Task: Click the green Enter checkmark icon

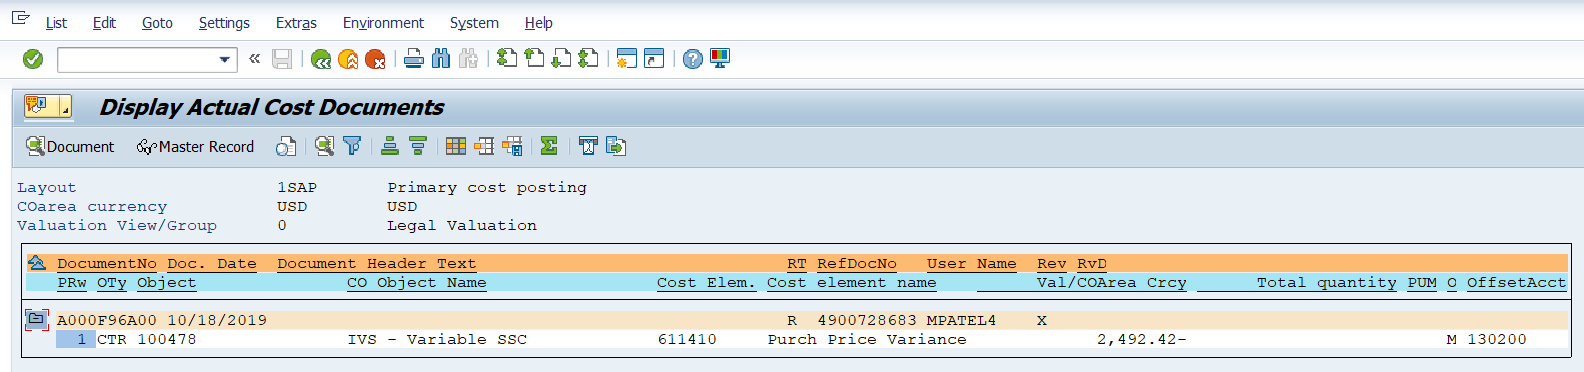Action: [33, 59]
